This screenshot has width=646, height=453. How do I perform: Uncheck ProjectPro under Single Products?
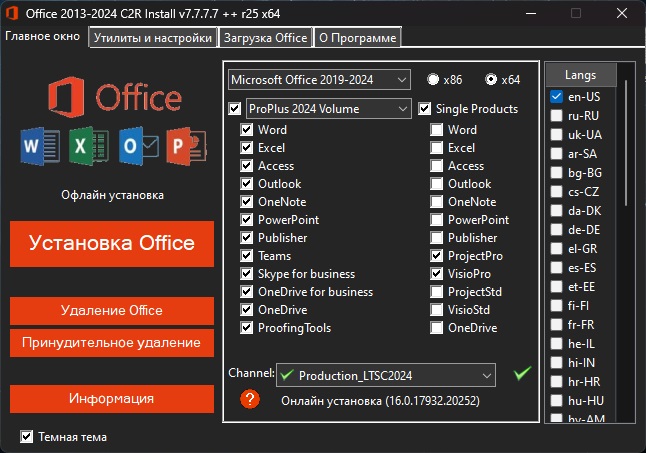[436, 256]
